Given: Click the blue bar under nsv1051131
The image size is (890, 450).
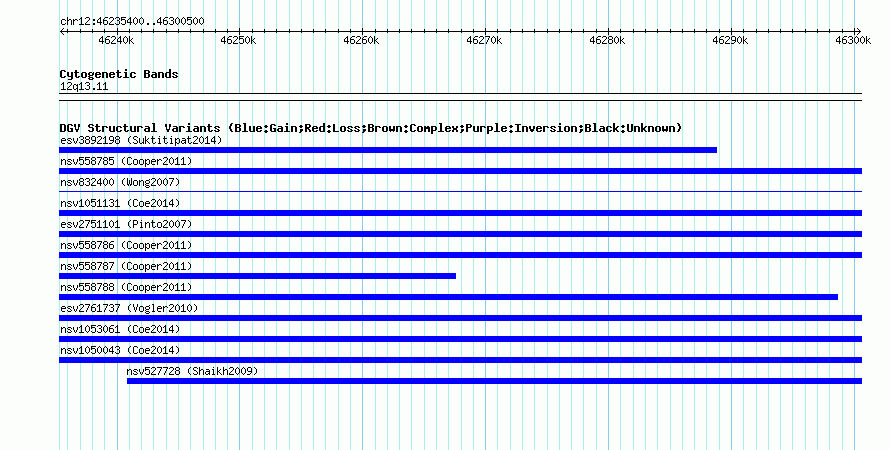Looking at the screenshot, I should click(x=460, y=213).
